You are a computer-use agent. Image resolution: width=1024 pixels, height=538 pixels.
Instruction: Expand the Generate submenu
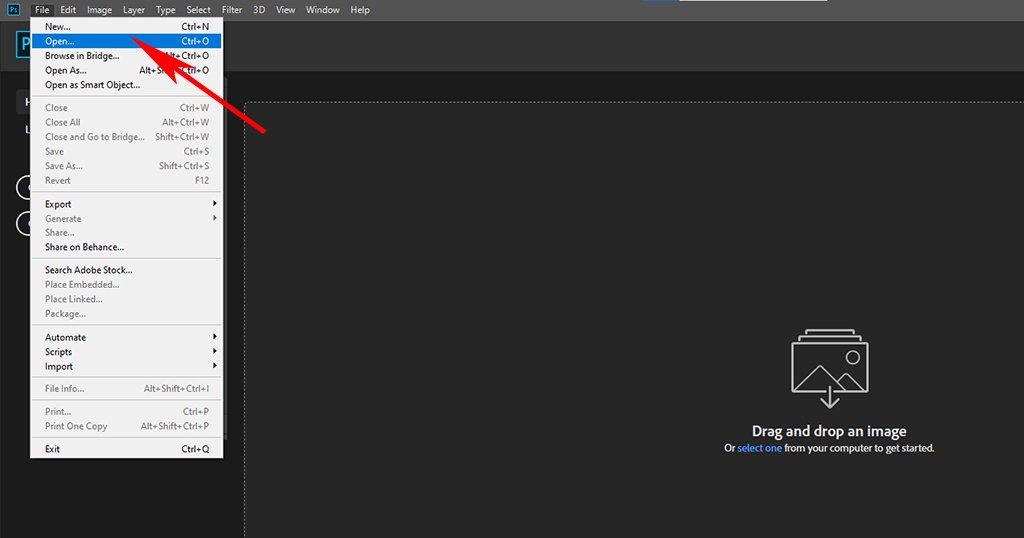tap(127, 218)
